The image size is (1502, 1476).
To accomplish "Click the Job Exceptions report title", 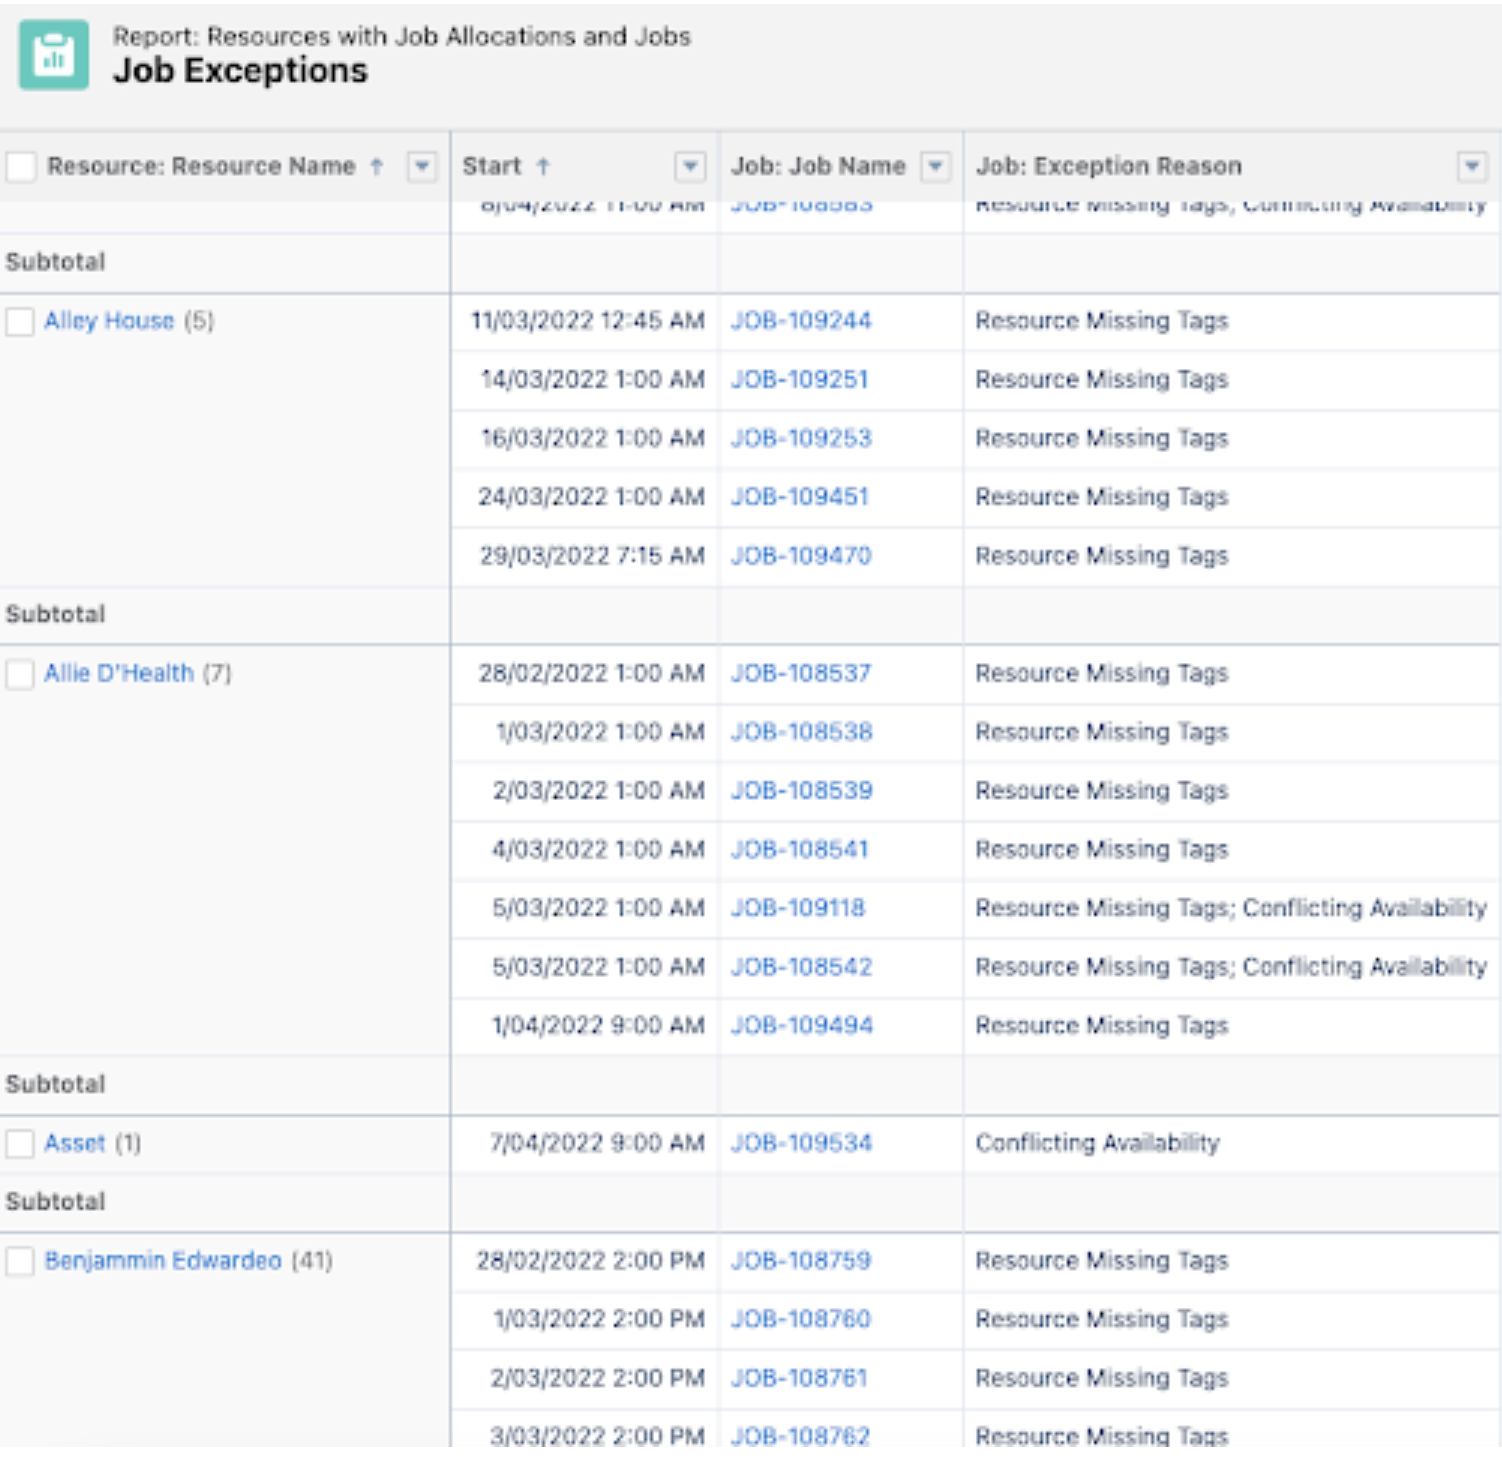I will [240, 71].
